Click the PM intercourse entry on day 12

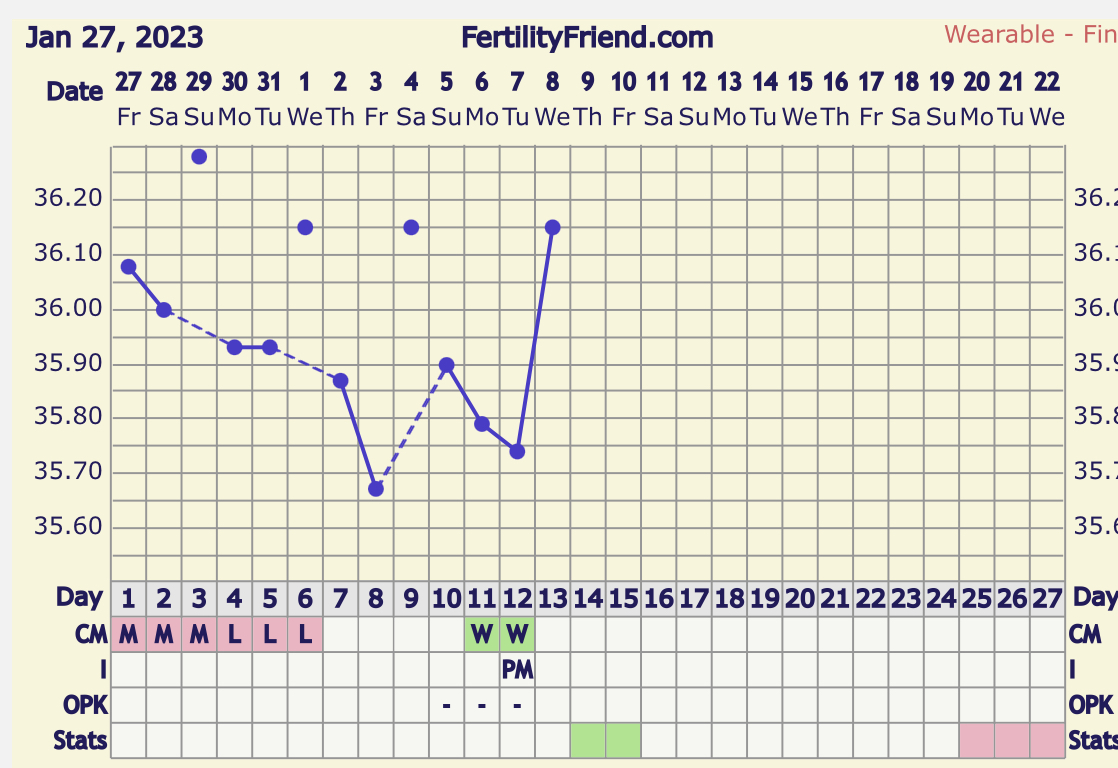coord(518,670)
